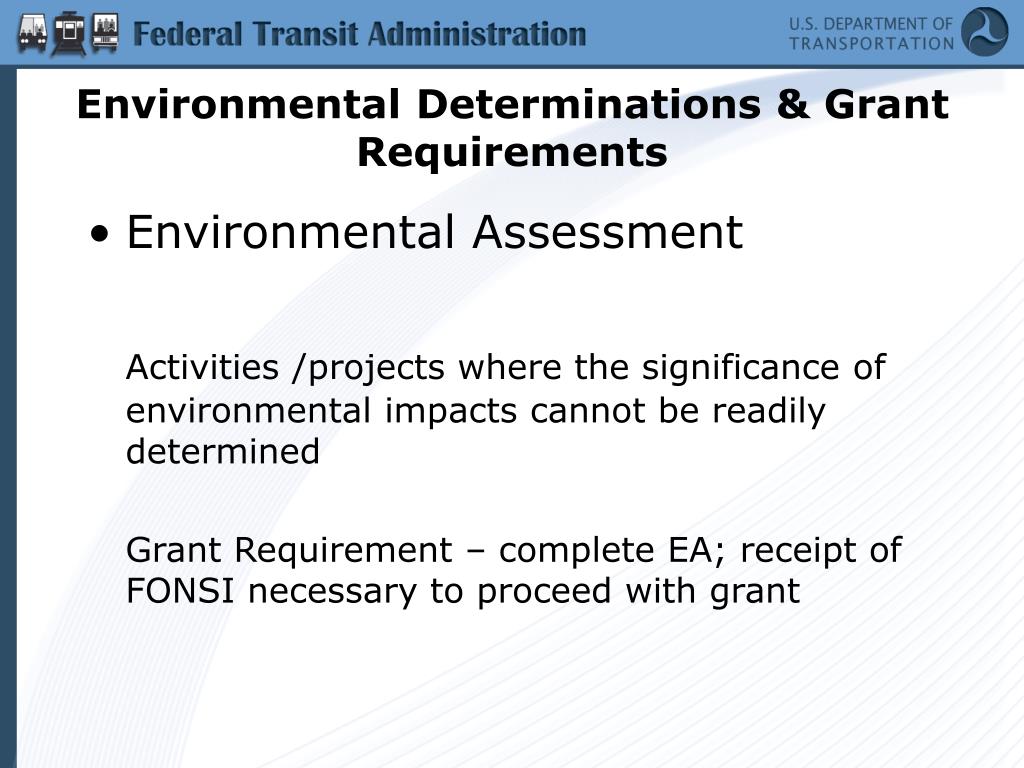Click the slide title 'Environmental Determinations & Grant'
1024x768 pixels.
513,104
